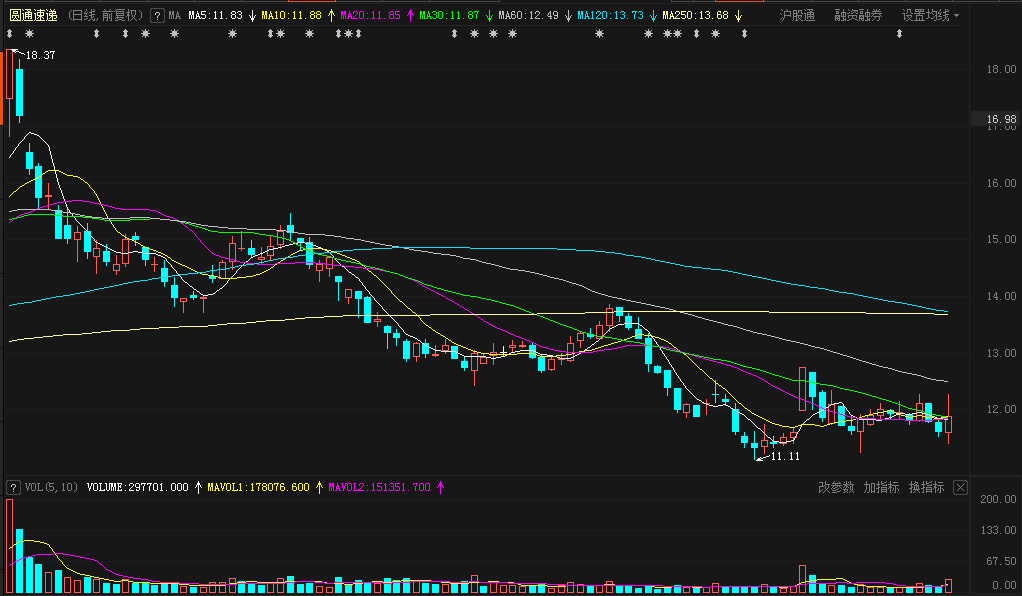The height and width of the screenshot is (596, 1022).
Task: Click 改参数 to edit indicator parameters
Action: coord(836,487)
